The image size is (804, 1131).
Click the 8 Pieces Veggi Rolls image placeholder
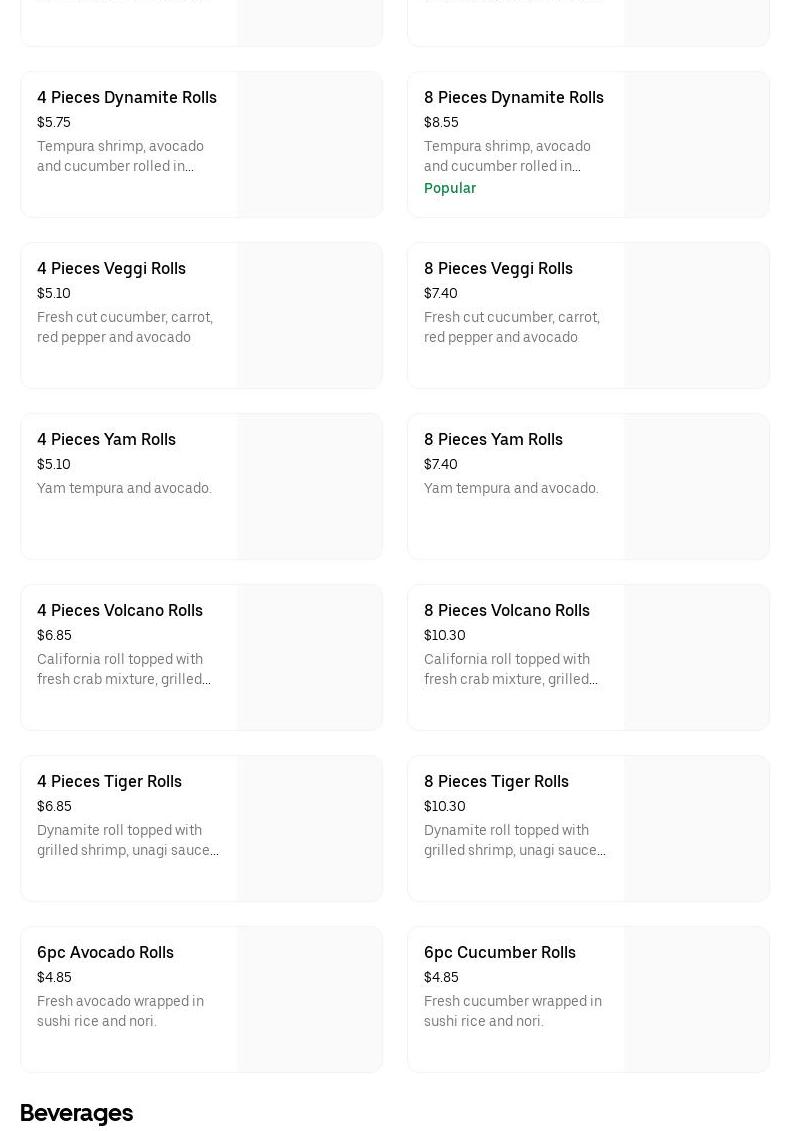(697, 316)
